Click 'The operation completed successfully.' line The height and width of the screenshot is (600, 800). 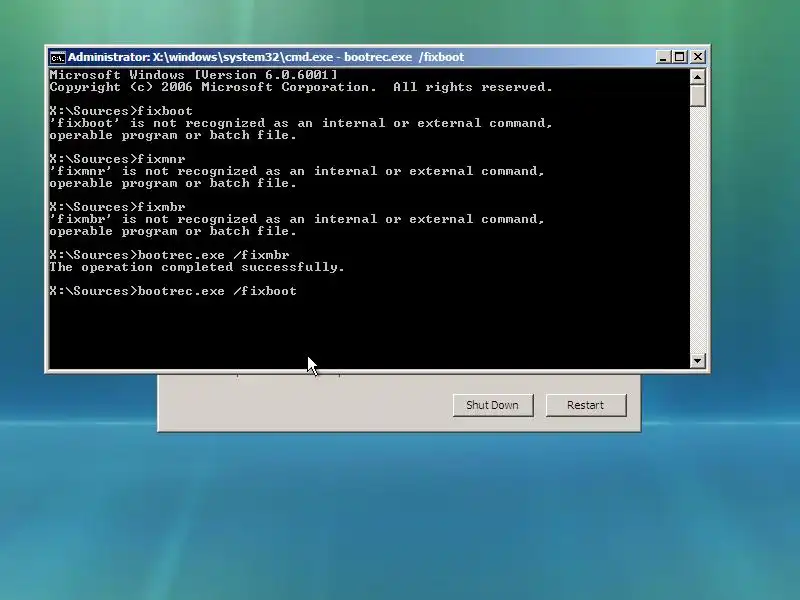197,267
